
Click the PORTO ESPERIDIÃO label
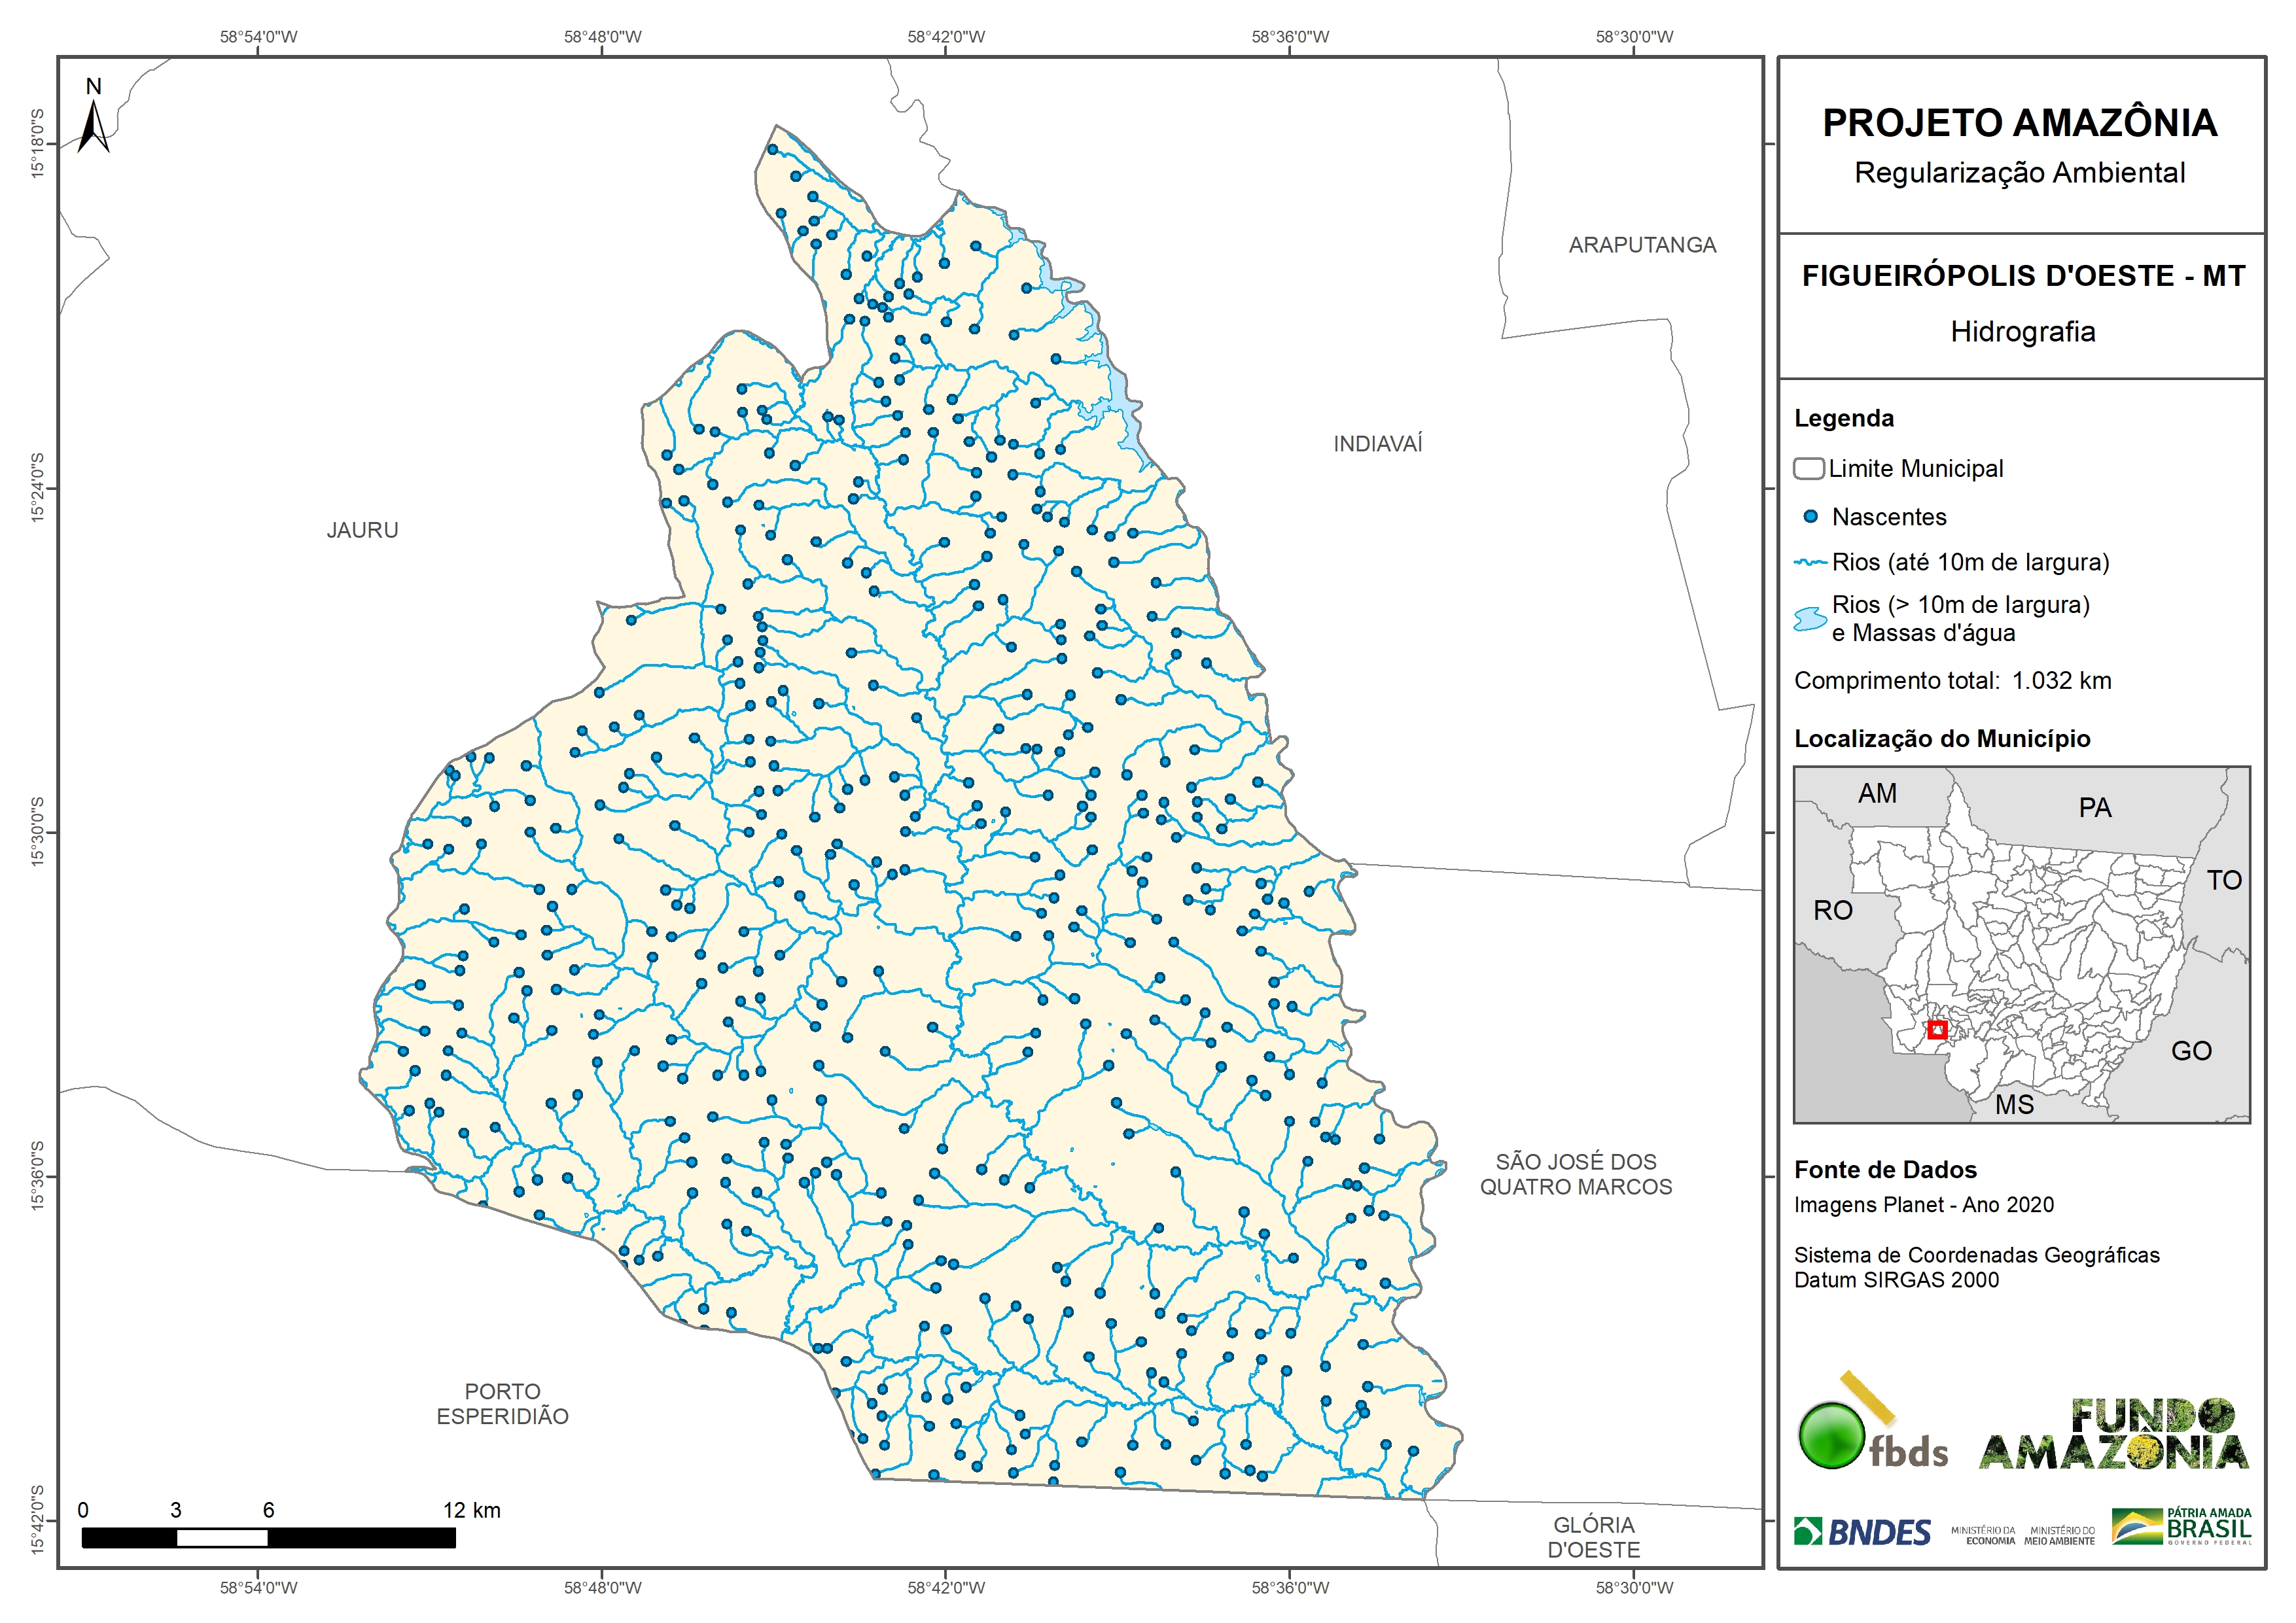[x=502, y=1404]
